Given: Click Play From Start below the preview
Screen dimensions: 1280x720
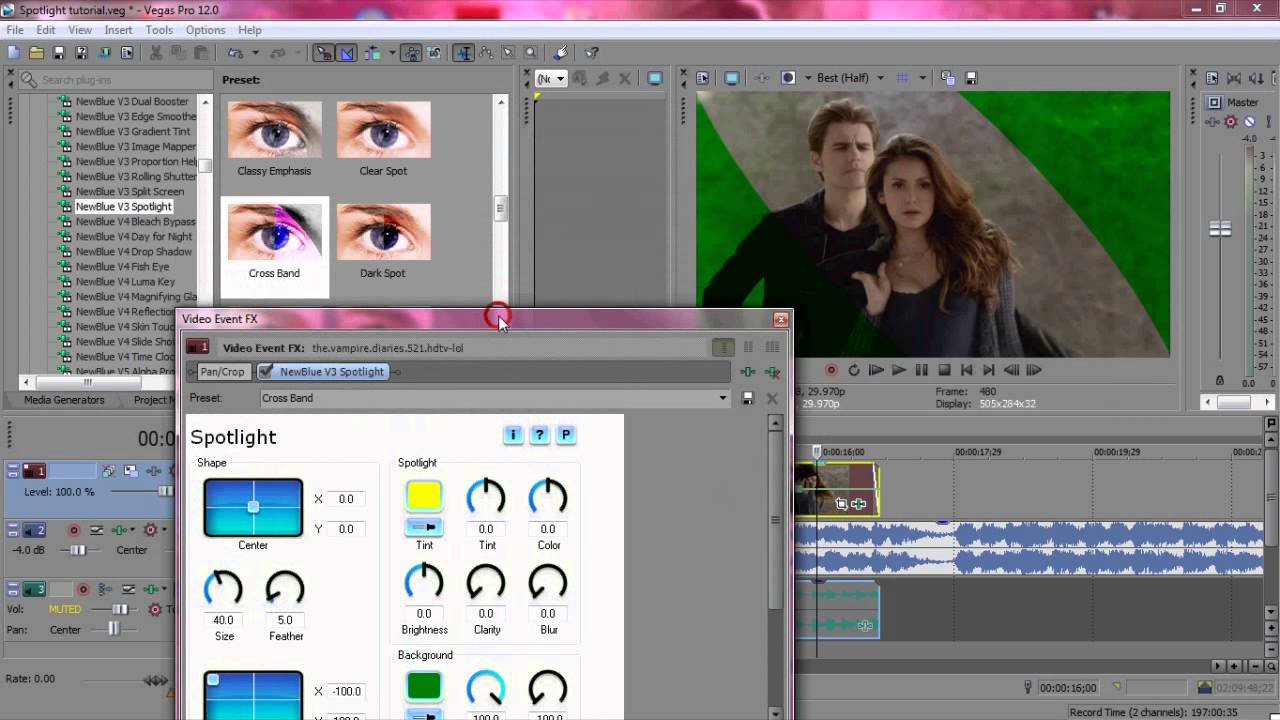Looking at the screenshot, I should [x=876, y=370].
